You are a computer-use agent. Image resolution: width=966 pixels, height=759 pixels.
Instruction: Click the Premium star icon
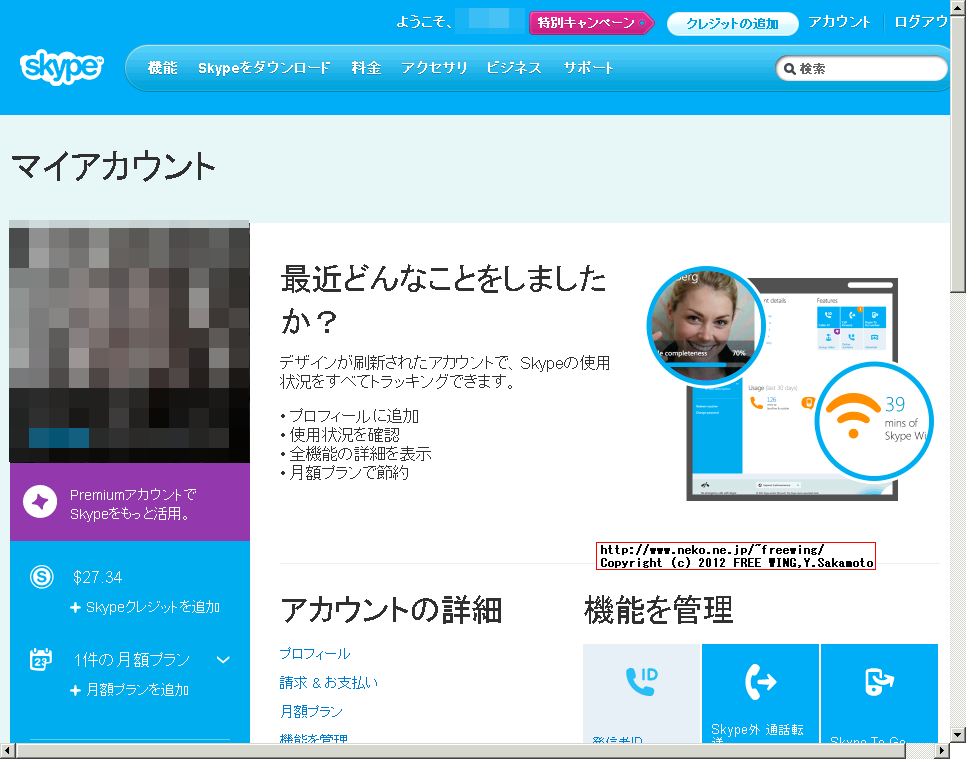click(40, 501)
